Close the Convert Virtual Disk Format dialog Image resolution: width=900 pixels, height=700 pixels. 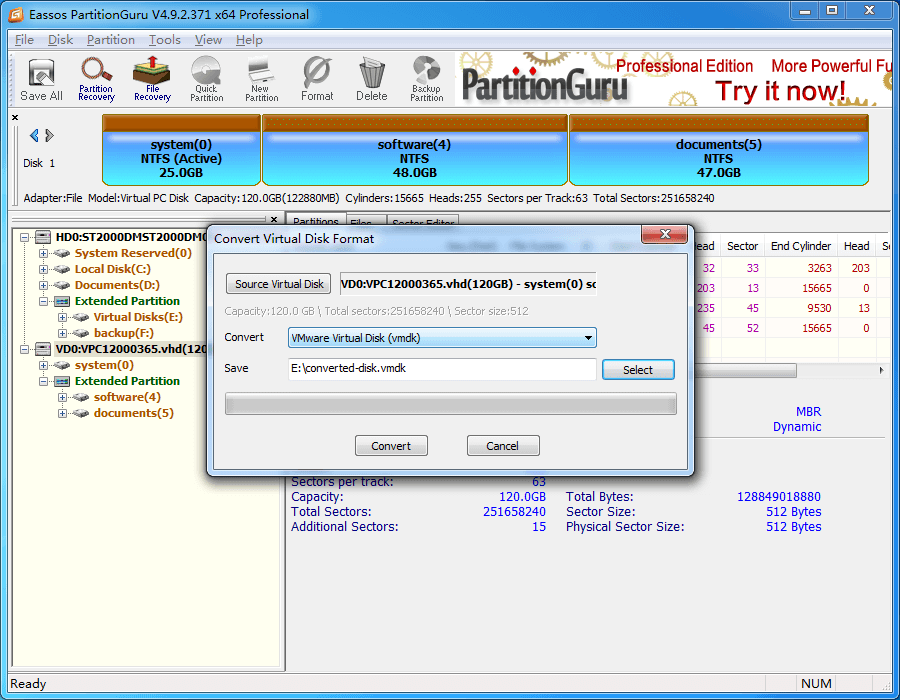[x=665, y=234]
